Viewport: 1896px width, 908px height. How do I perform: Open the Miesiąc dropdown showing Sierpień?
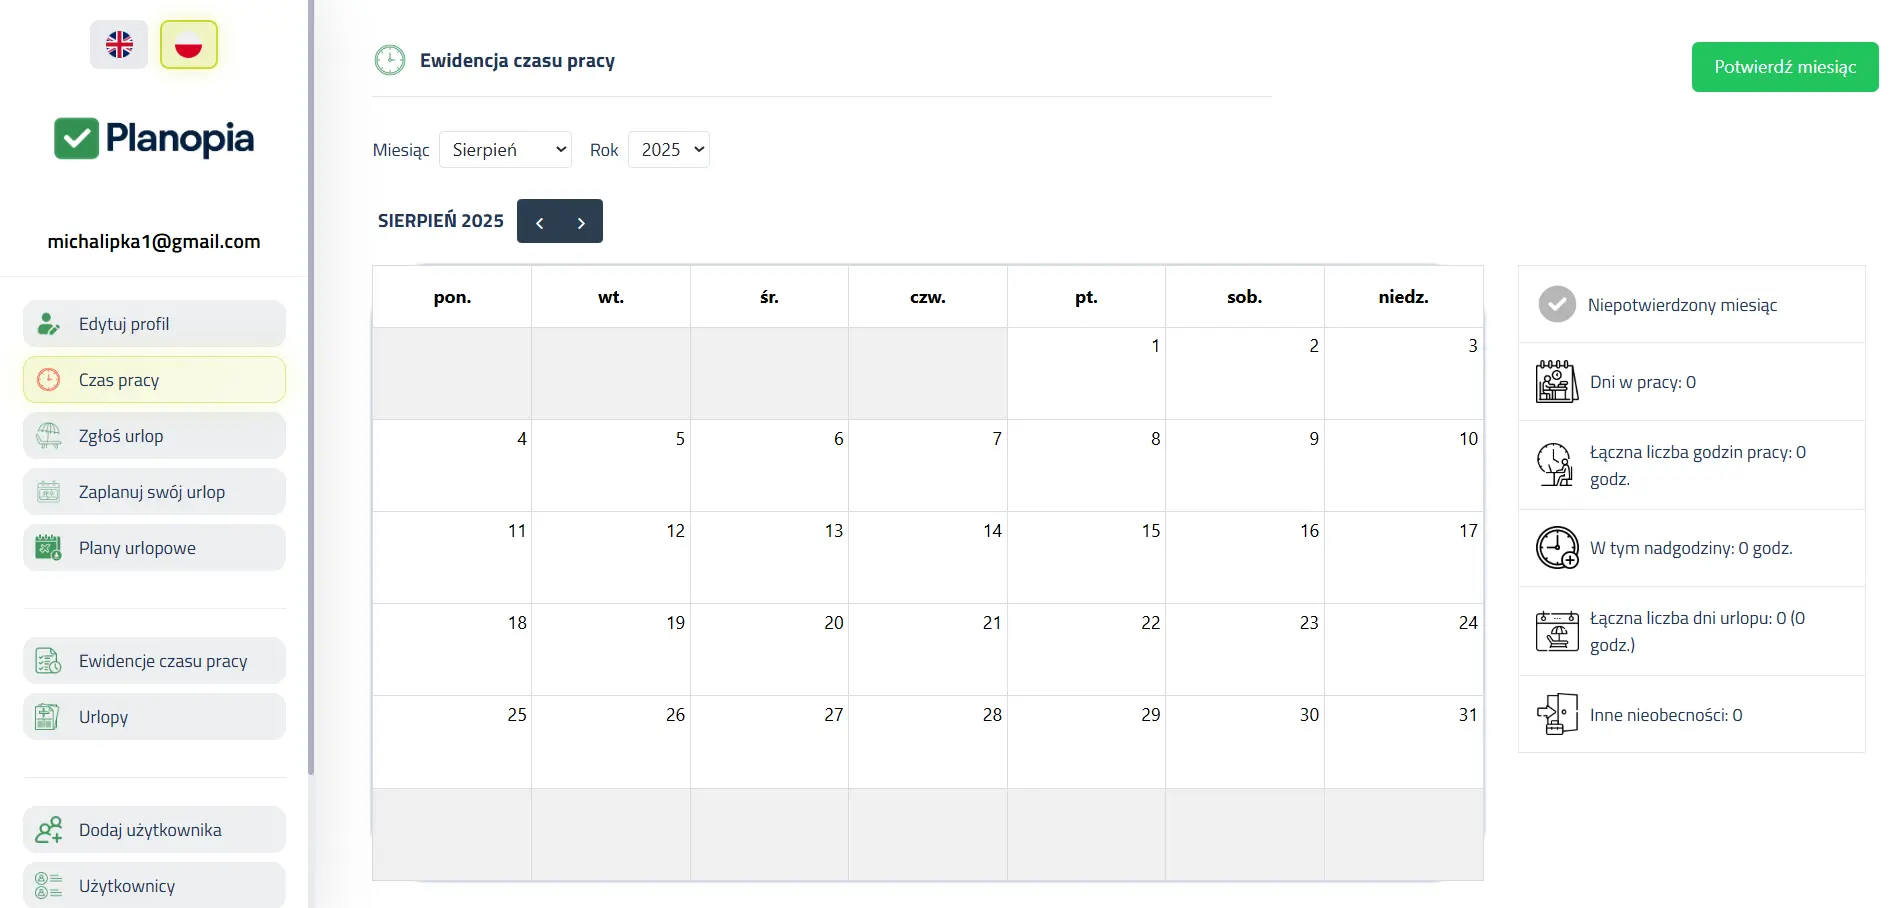click(x=505, y=150)
